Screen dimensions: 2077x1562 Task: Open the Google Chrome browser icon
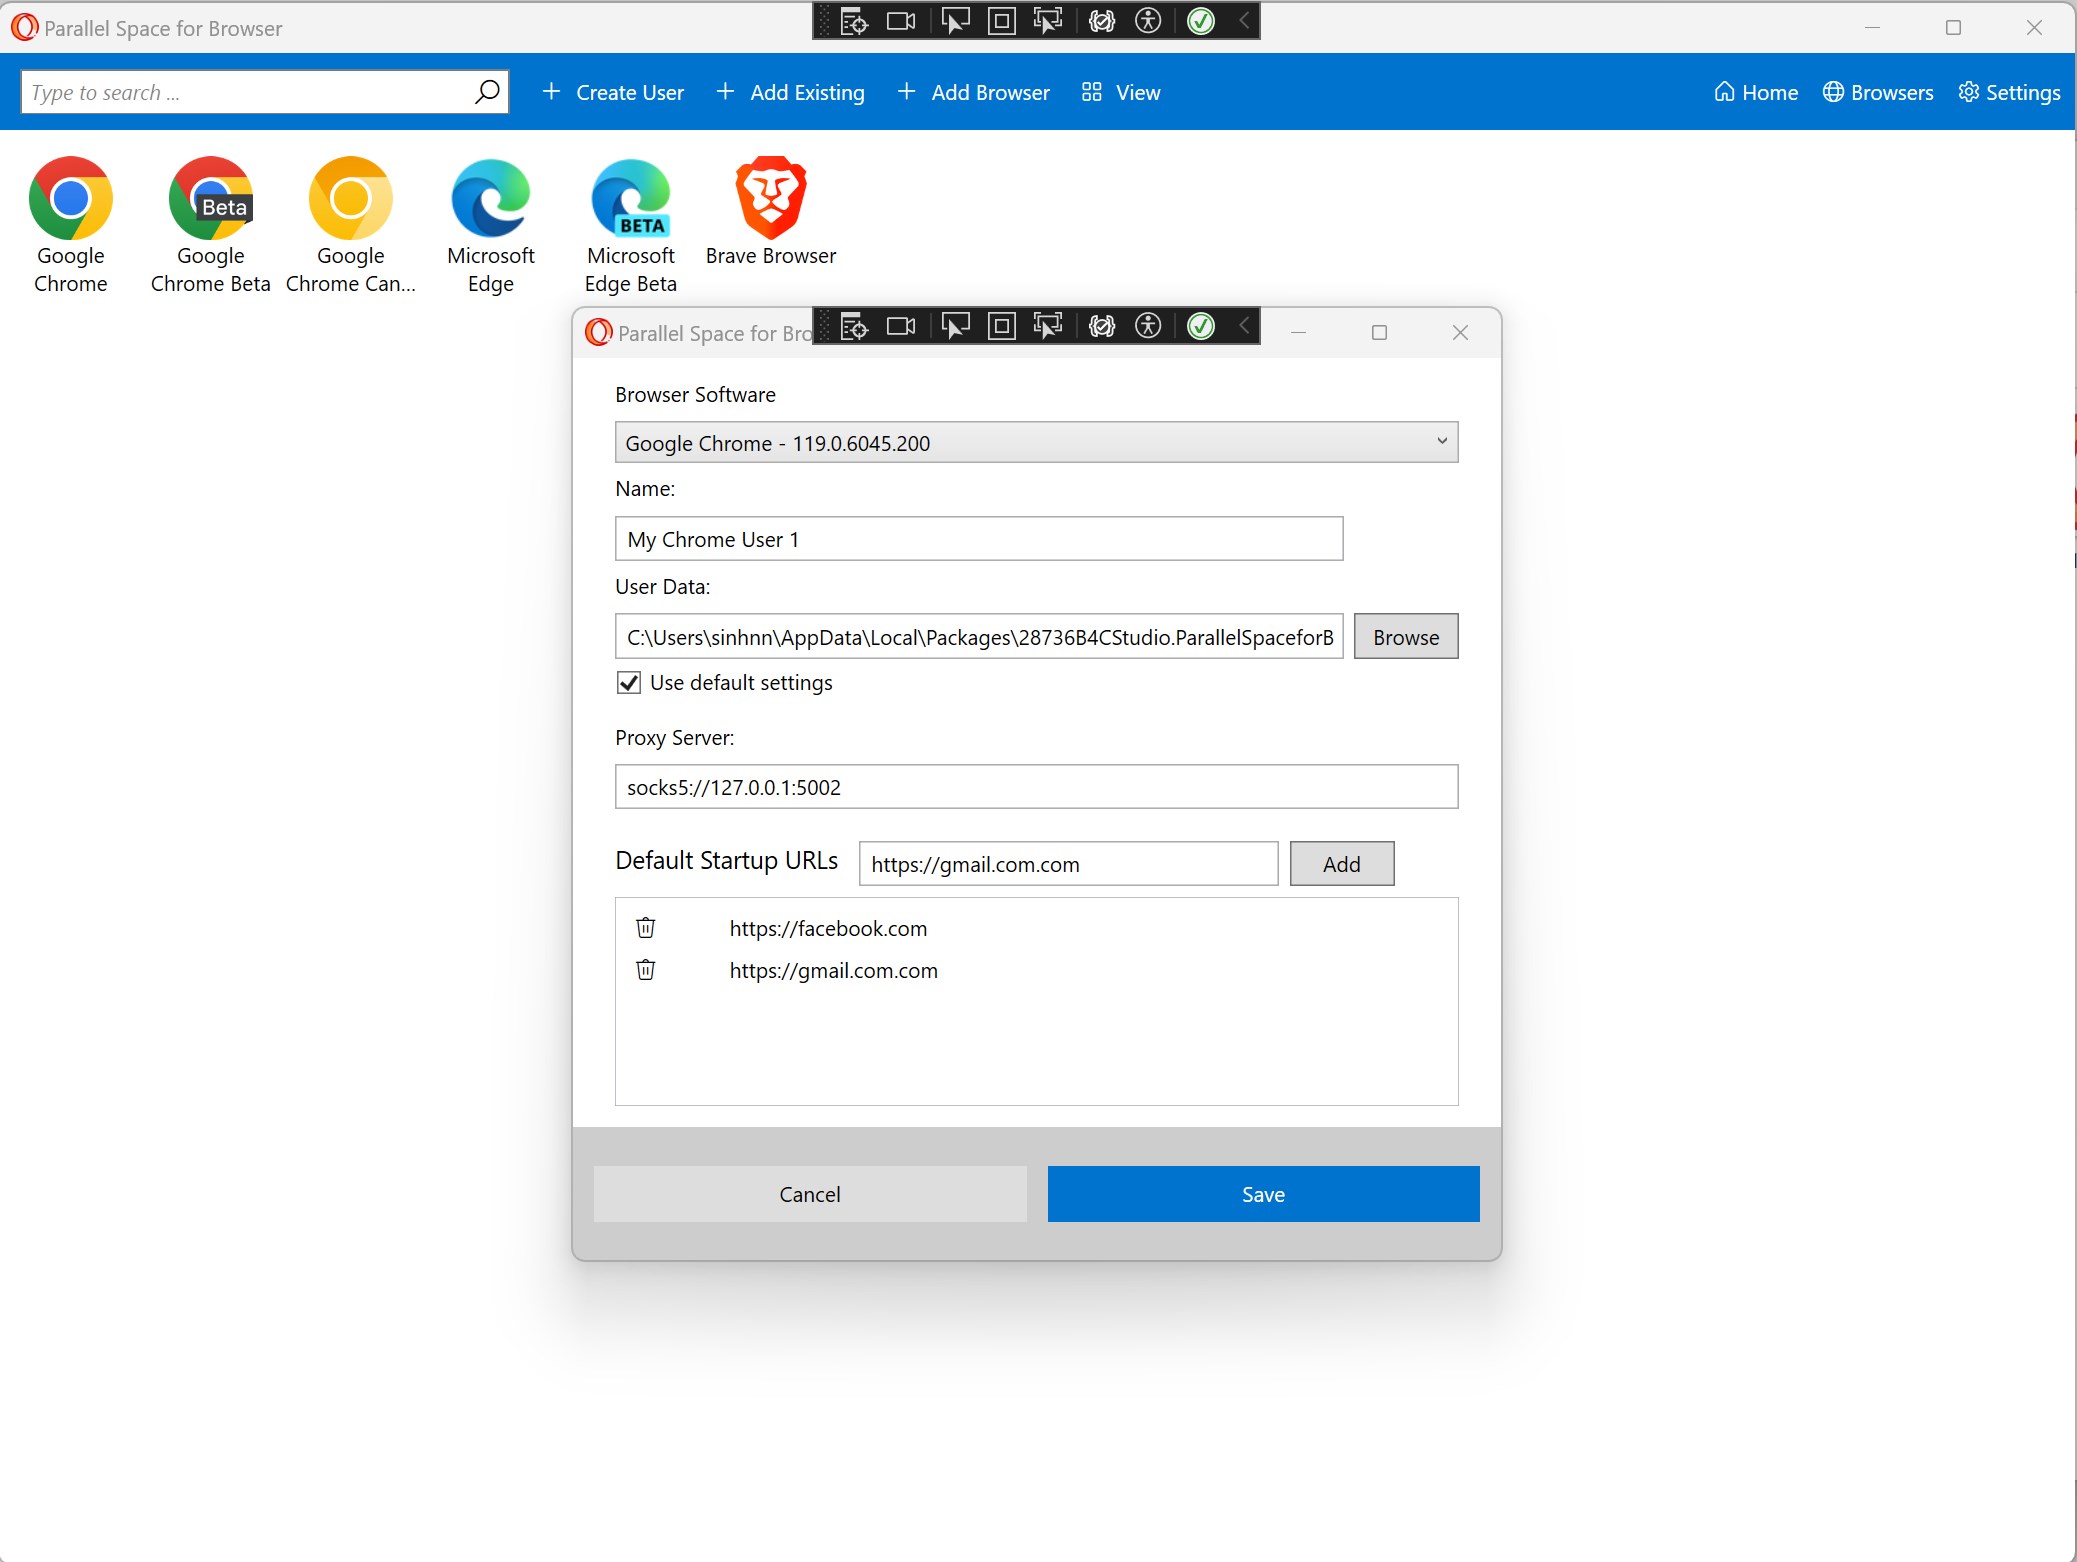point(70,199)
